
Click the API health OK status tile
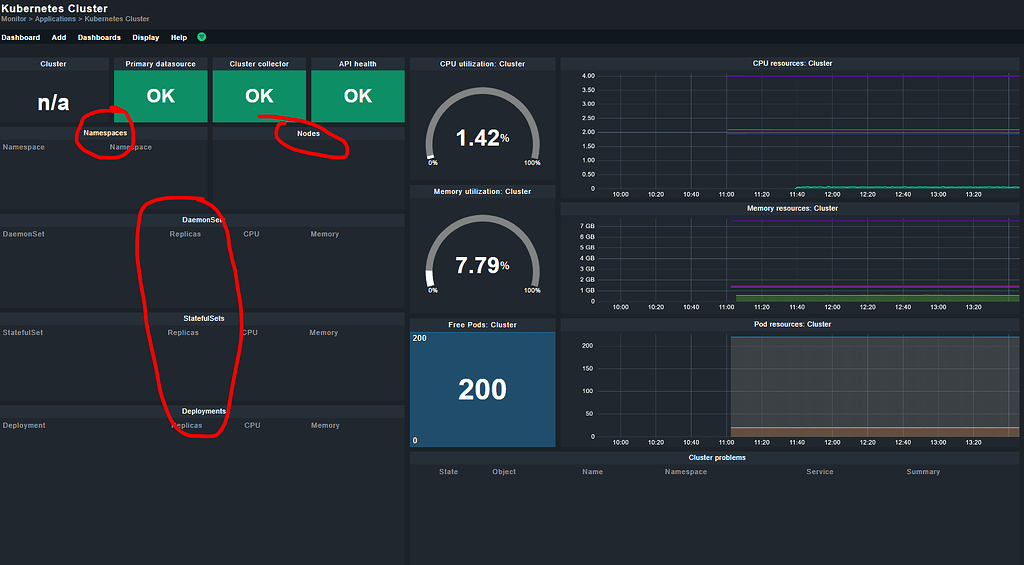[358, 96]
